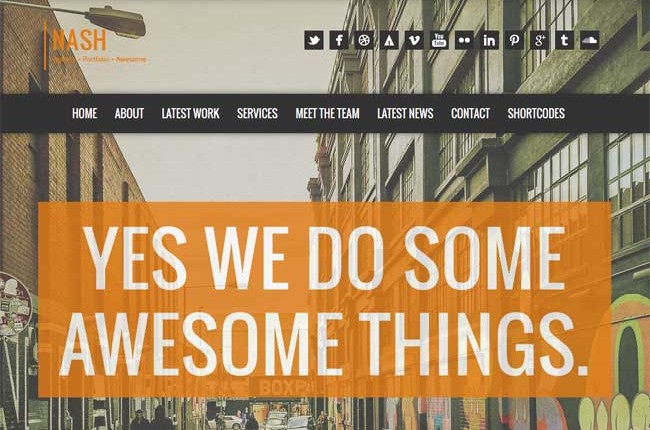Screen dimensions: 650x430
Task: Click the SoundCloud icon
Action: coord(589,40)
